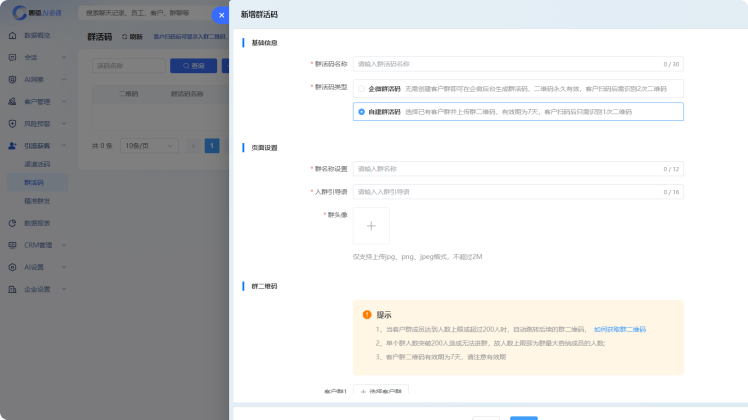Open 群活码 in the sidebar submenu
The height and width of the screenshot is (420, 748).
point(34,183)
